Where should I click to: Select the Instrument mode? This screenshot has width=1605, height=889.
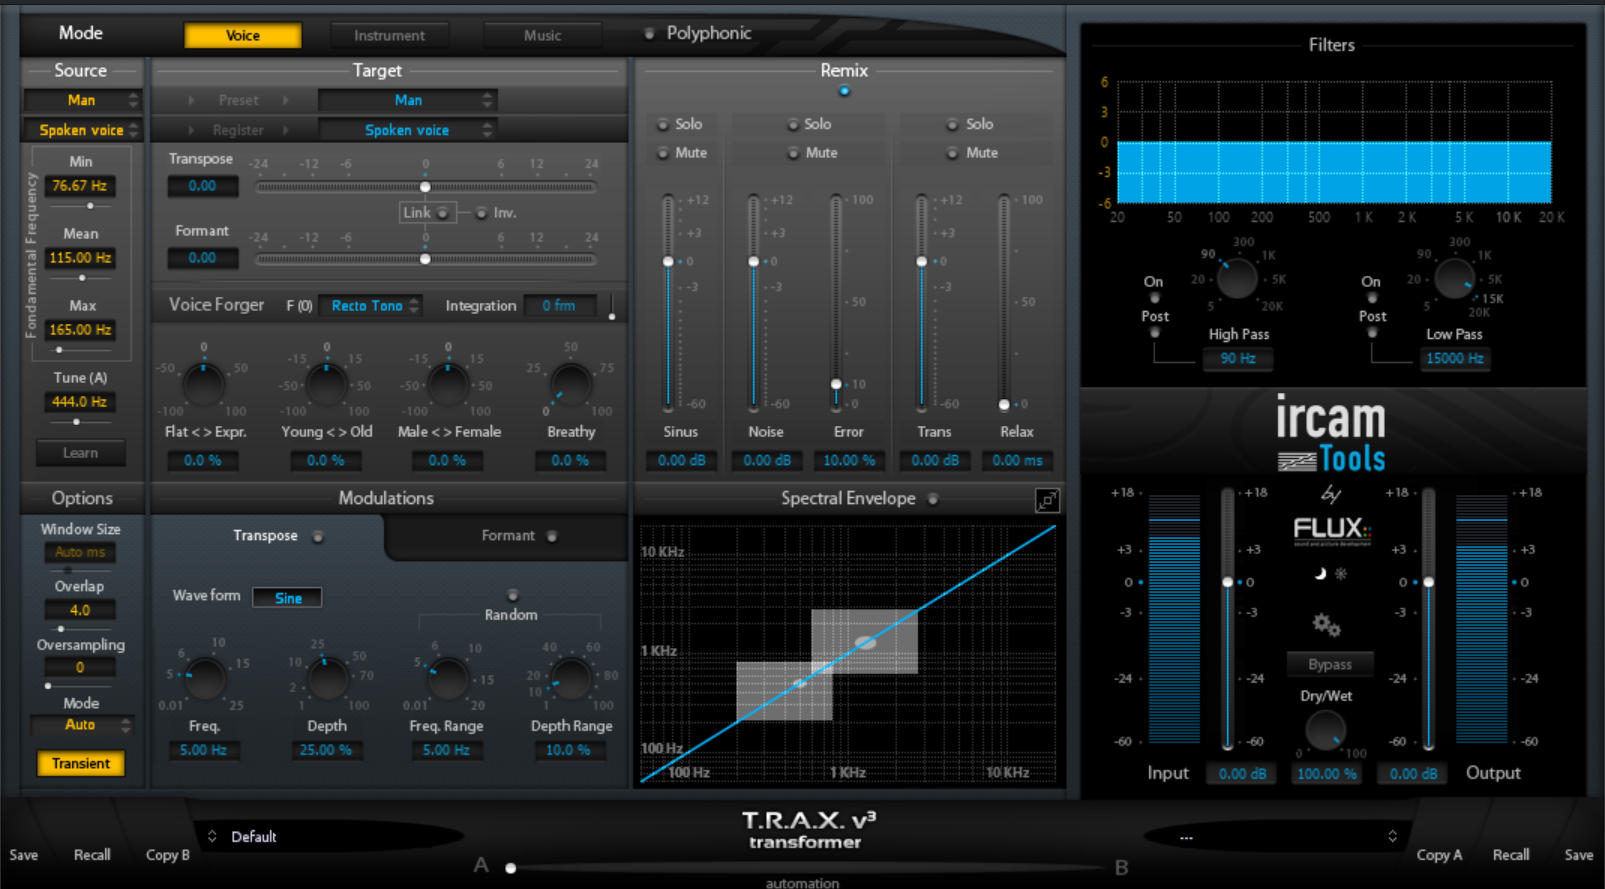coord(389,35)
